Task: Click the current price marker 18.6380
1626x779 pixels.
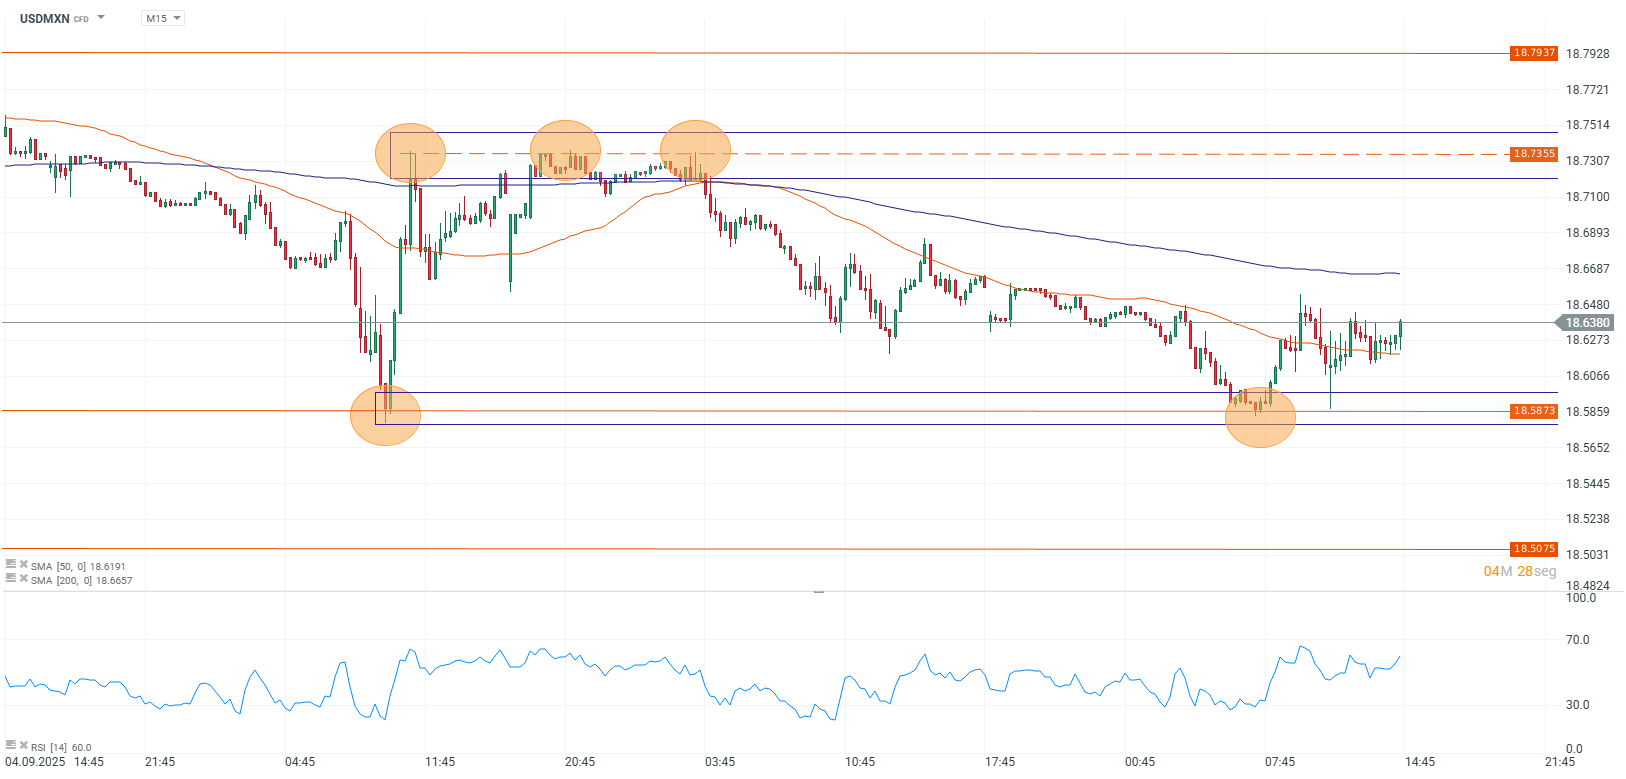Action: 1585,323
